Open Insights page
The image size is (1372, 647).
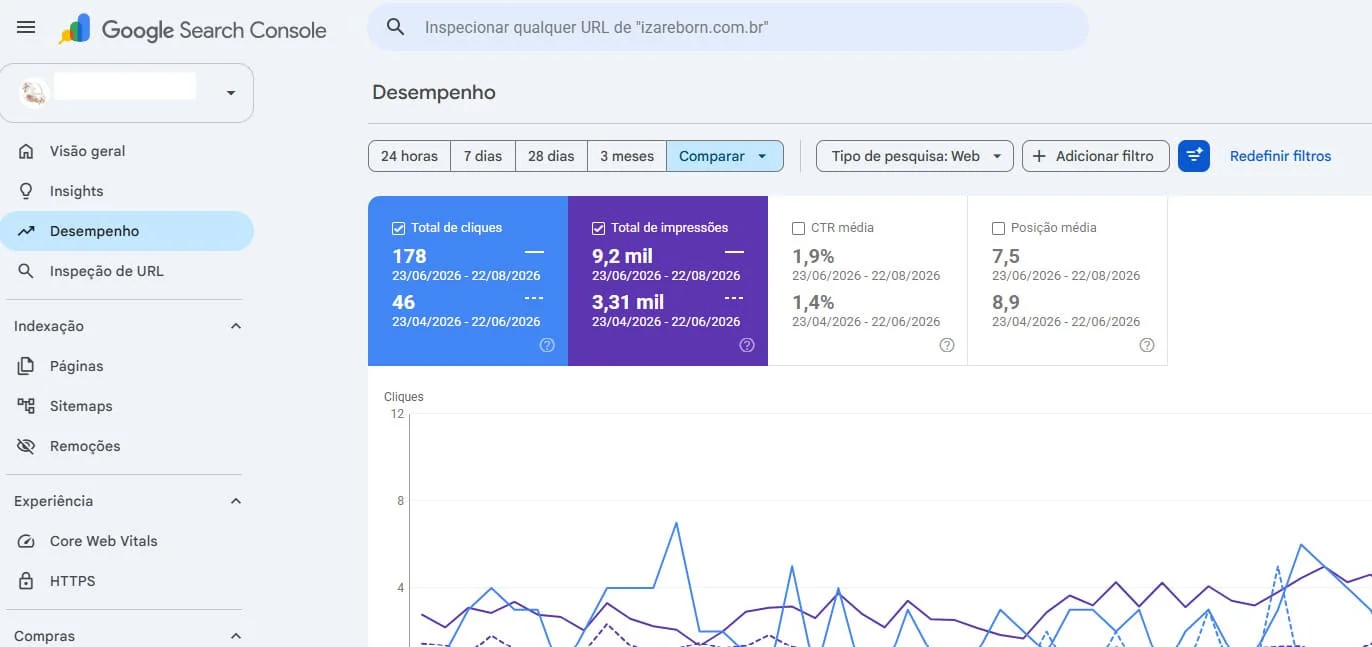pyautogui.click(x=127, y=191)
